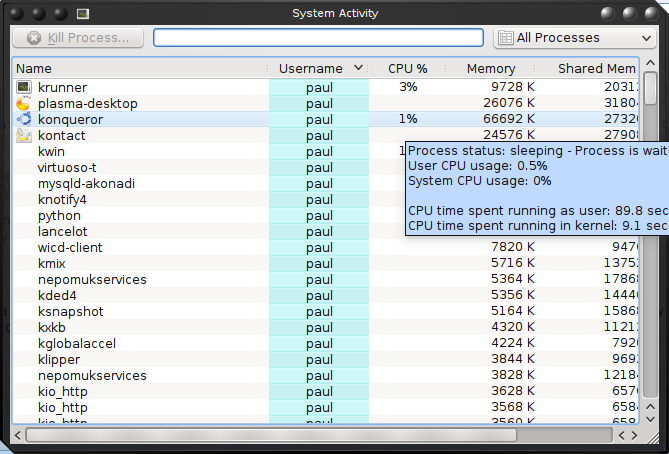Click the horizontal scrollbar right arrow
Screen dimensions: 669x454
click(633, 435)
